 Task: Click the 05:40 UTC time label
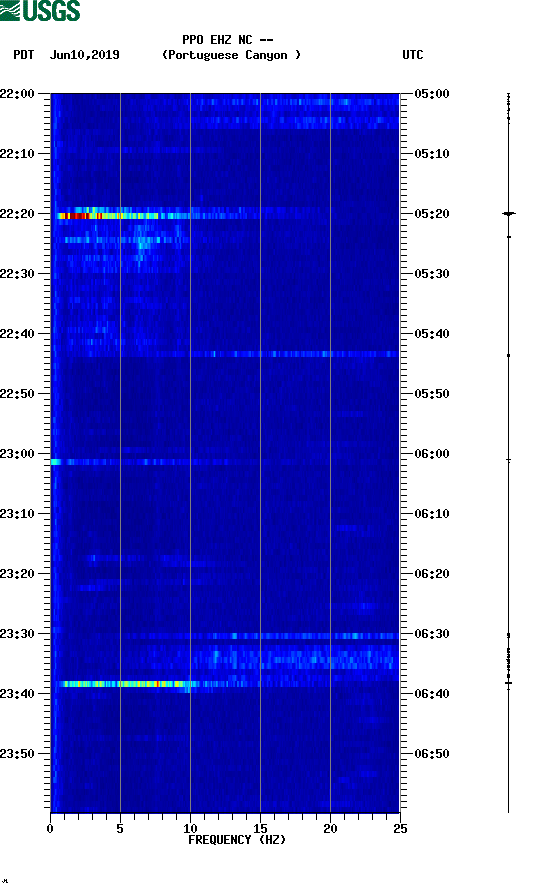click(432, 334)
